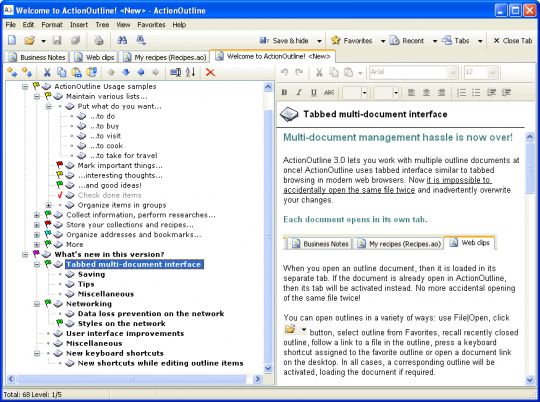This screenshot has height=402, width=540.
Task: Click the Move item left arrow
Action: (x=141, y=72)
